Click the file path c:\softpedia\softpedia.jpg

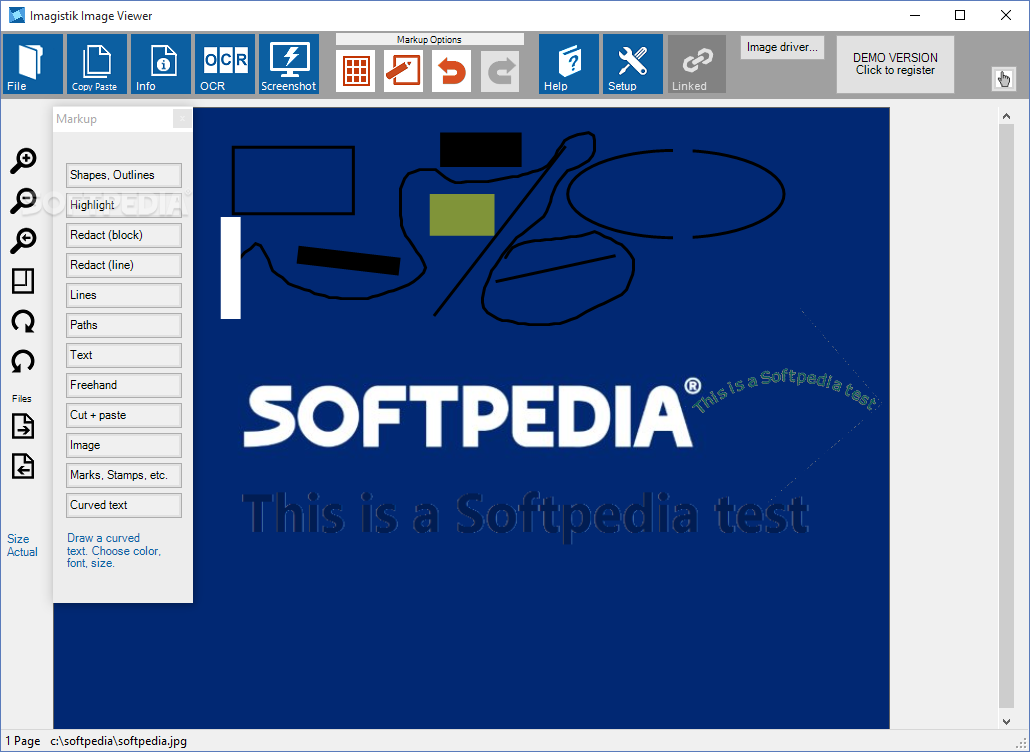tap(118, 741)
